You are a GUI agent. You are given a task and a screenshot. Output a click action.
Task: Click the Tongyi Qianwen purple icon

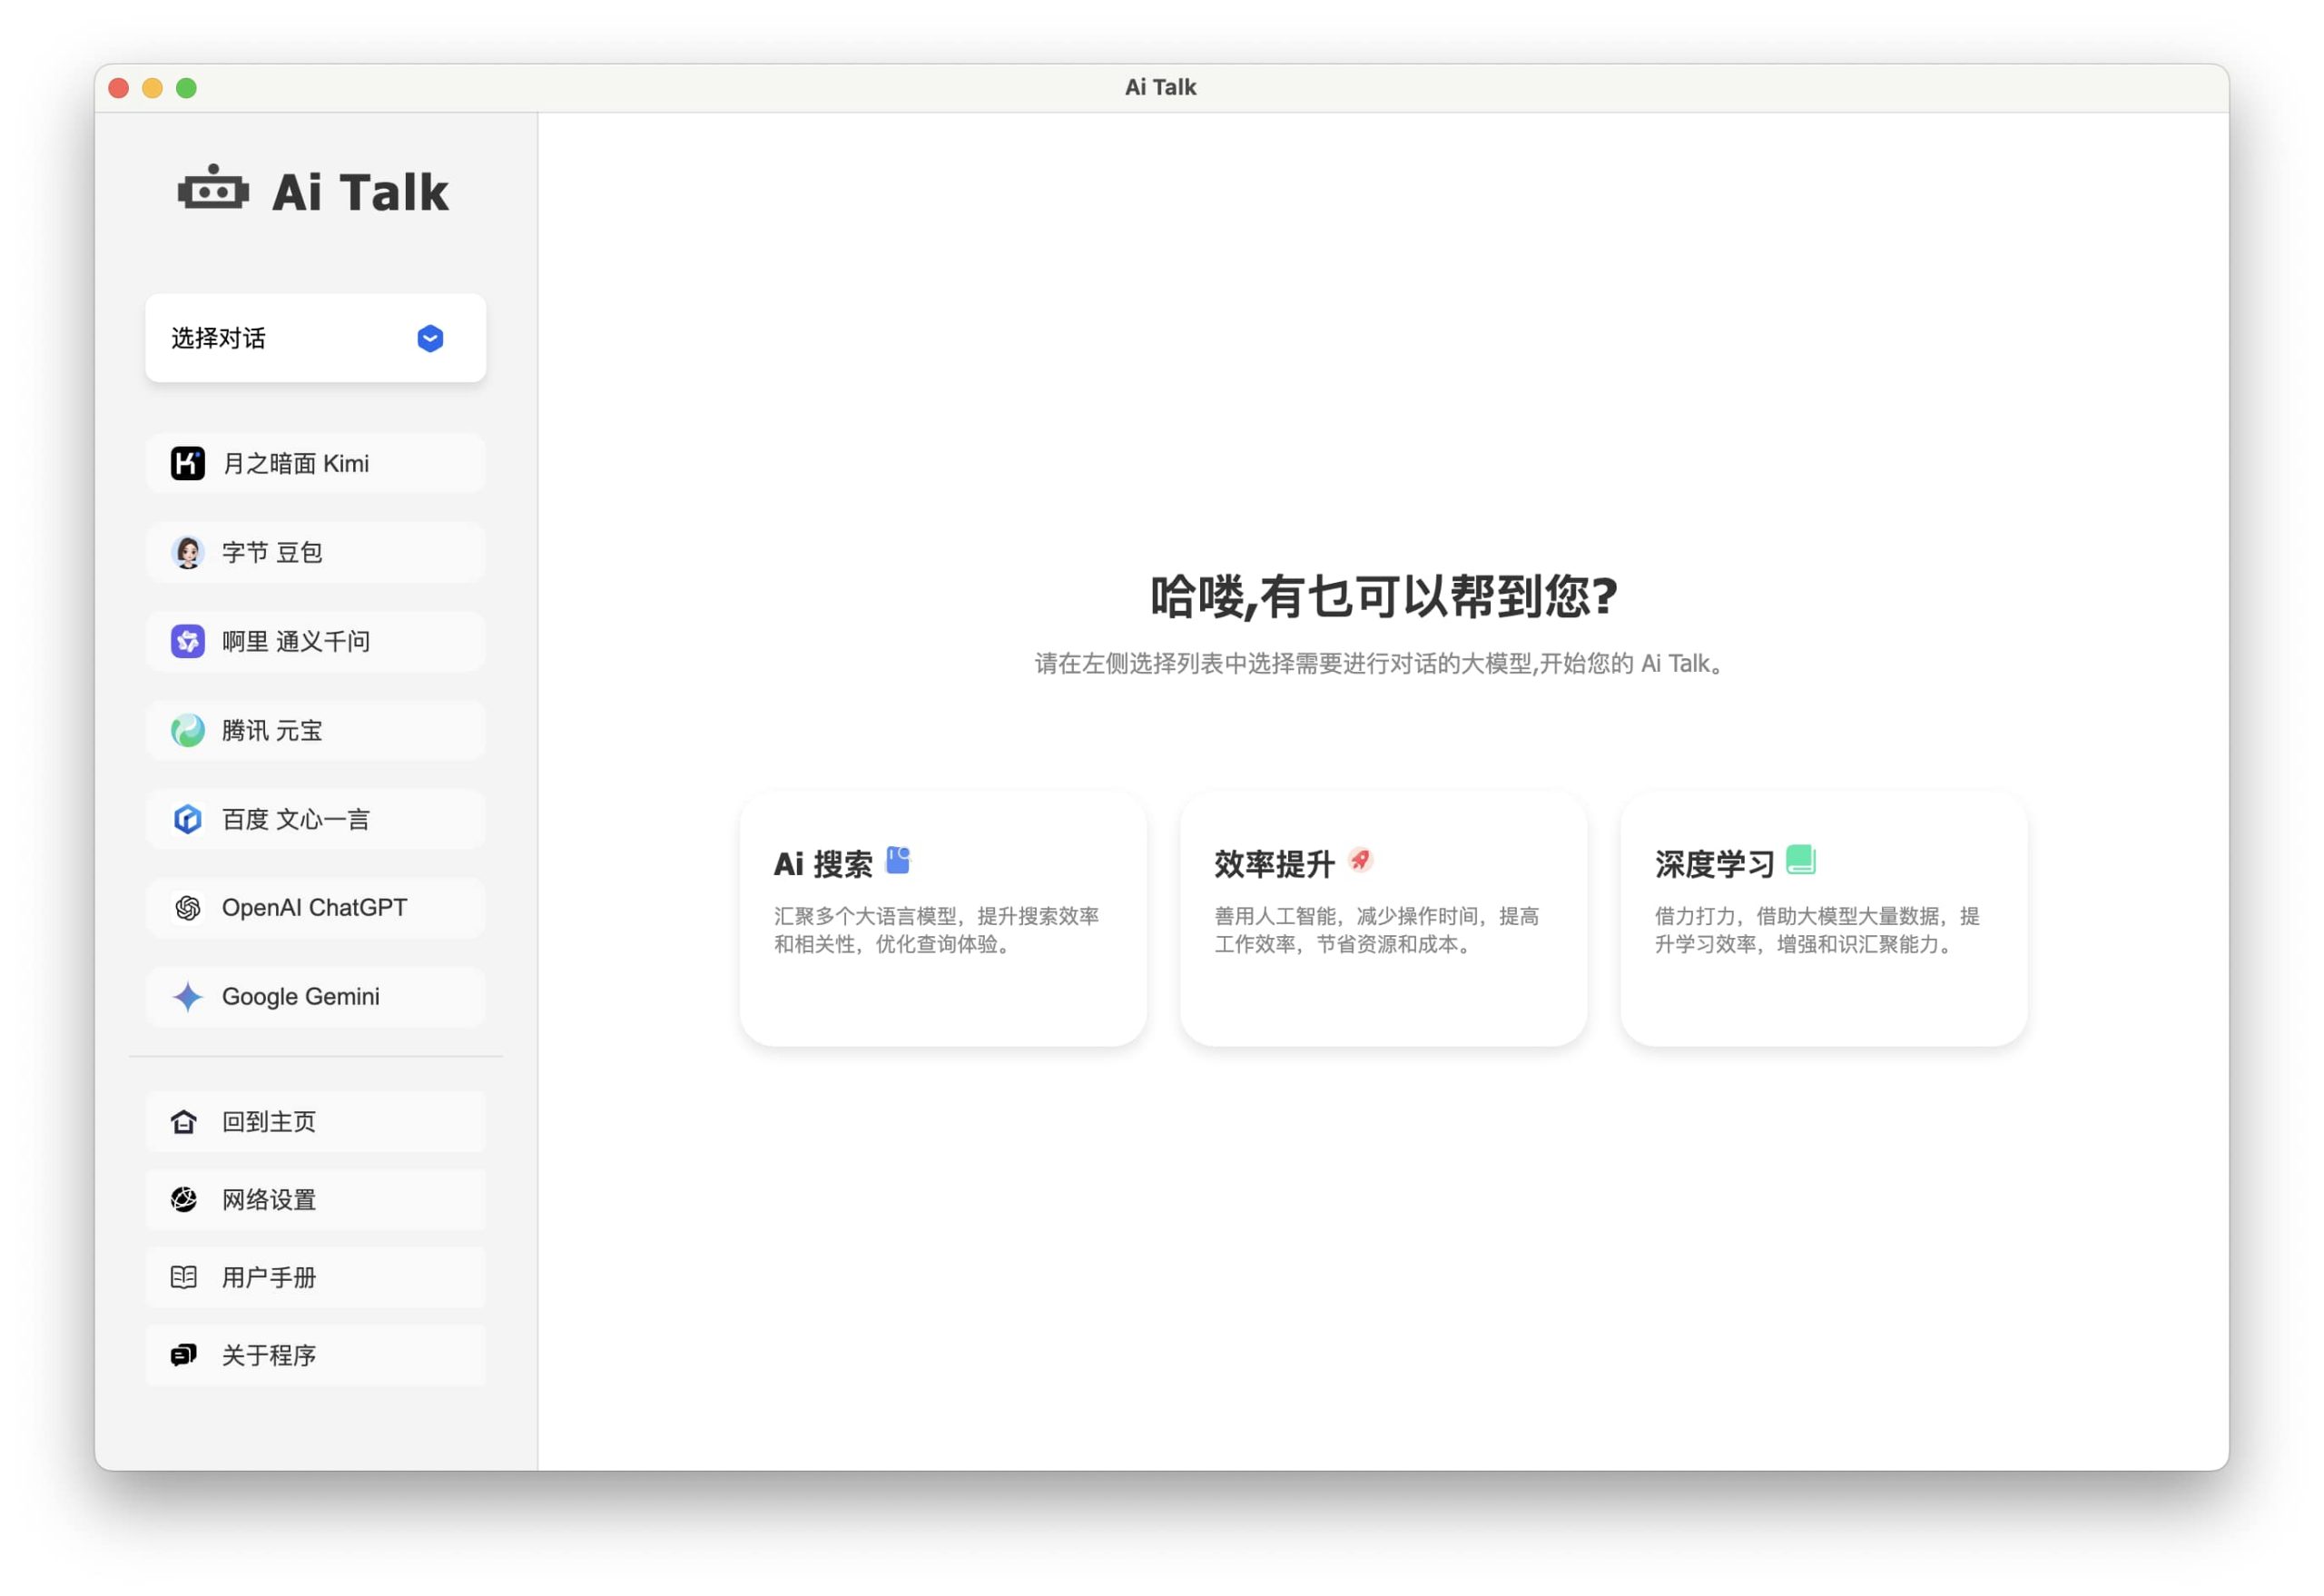pos(187,641)
